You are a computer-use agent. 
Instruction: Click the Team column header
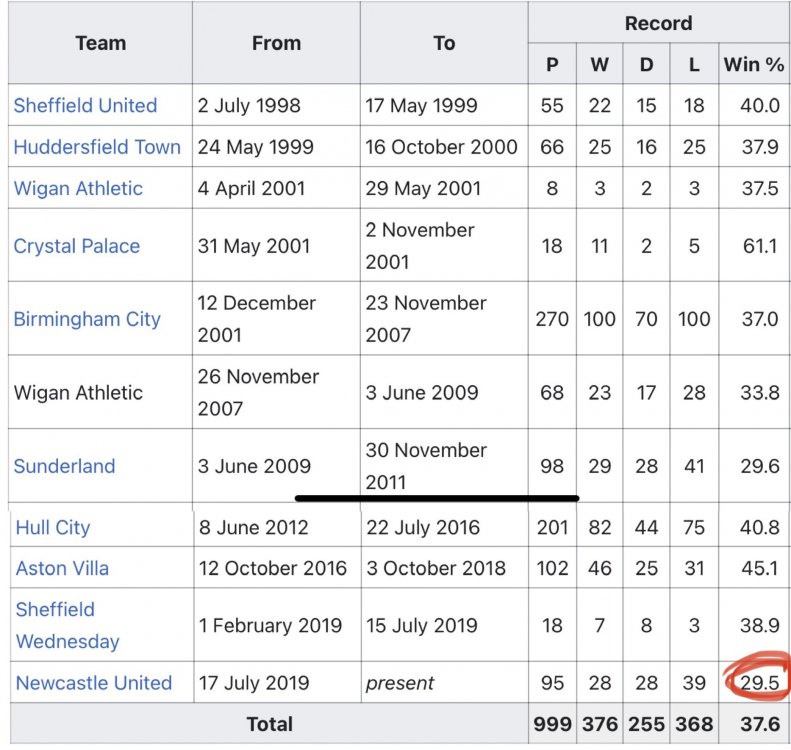[100, 43]
